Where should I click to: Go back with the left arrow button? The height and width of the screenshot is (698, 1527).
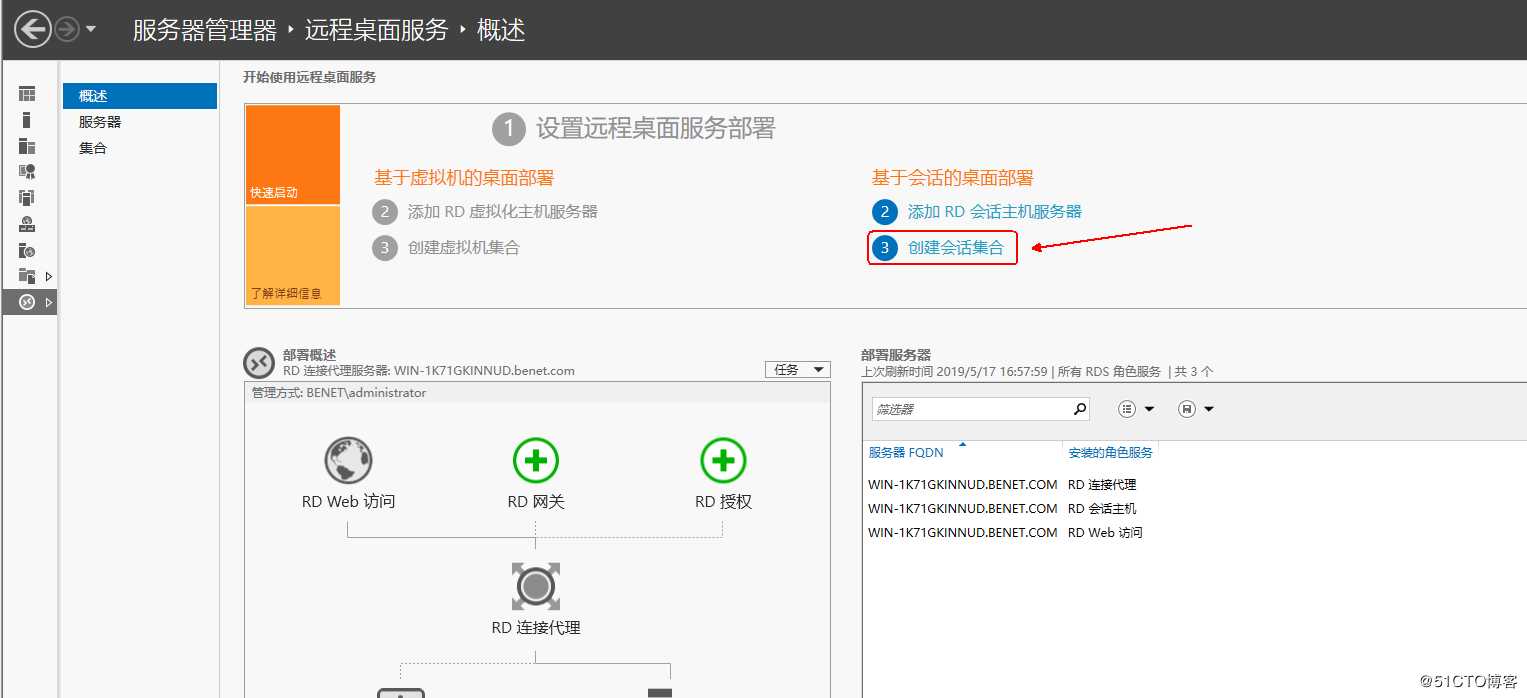33,30
